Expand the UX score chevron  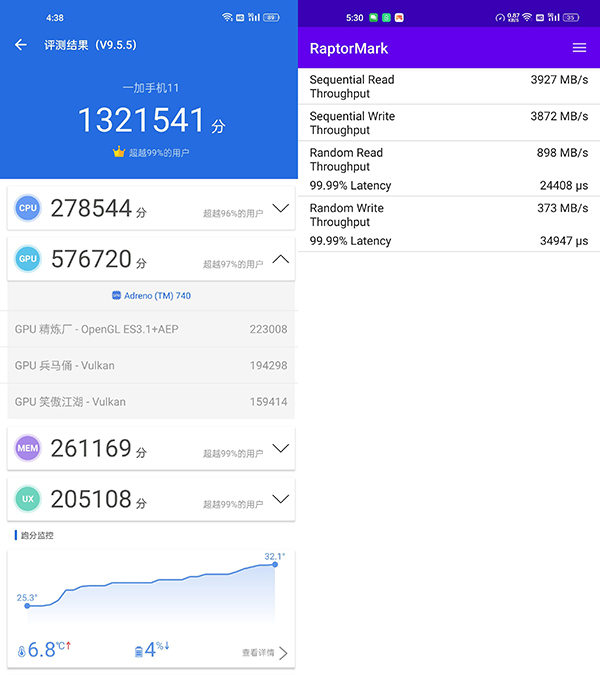tap(280, 498)
